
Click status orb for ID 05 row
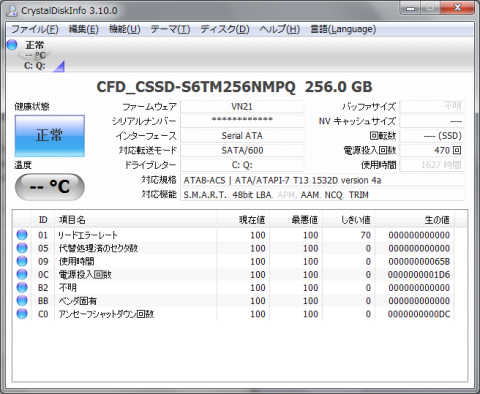tap(22, 248)
